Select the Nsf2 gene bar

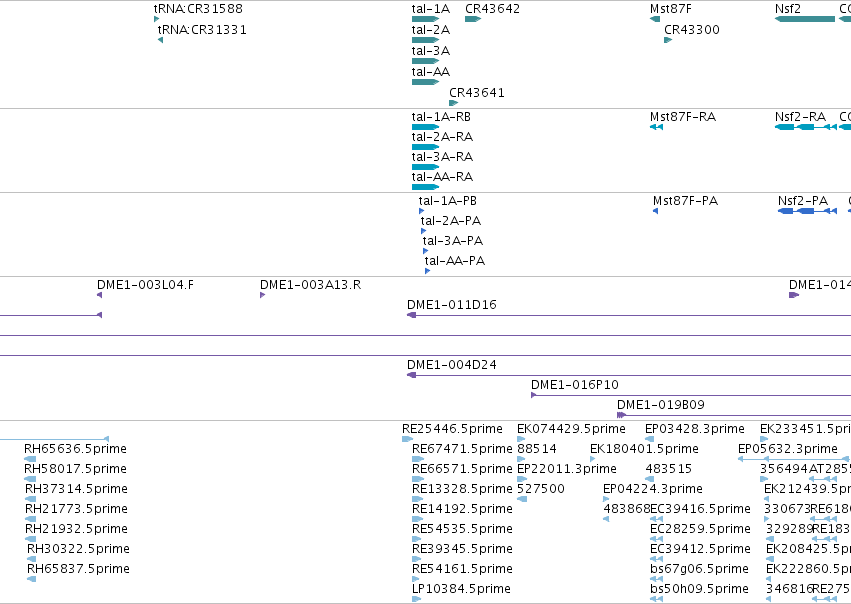(805, 19)
